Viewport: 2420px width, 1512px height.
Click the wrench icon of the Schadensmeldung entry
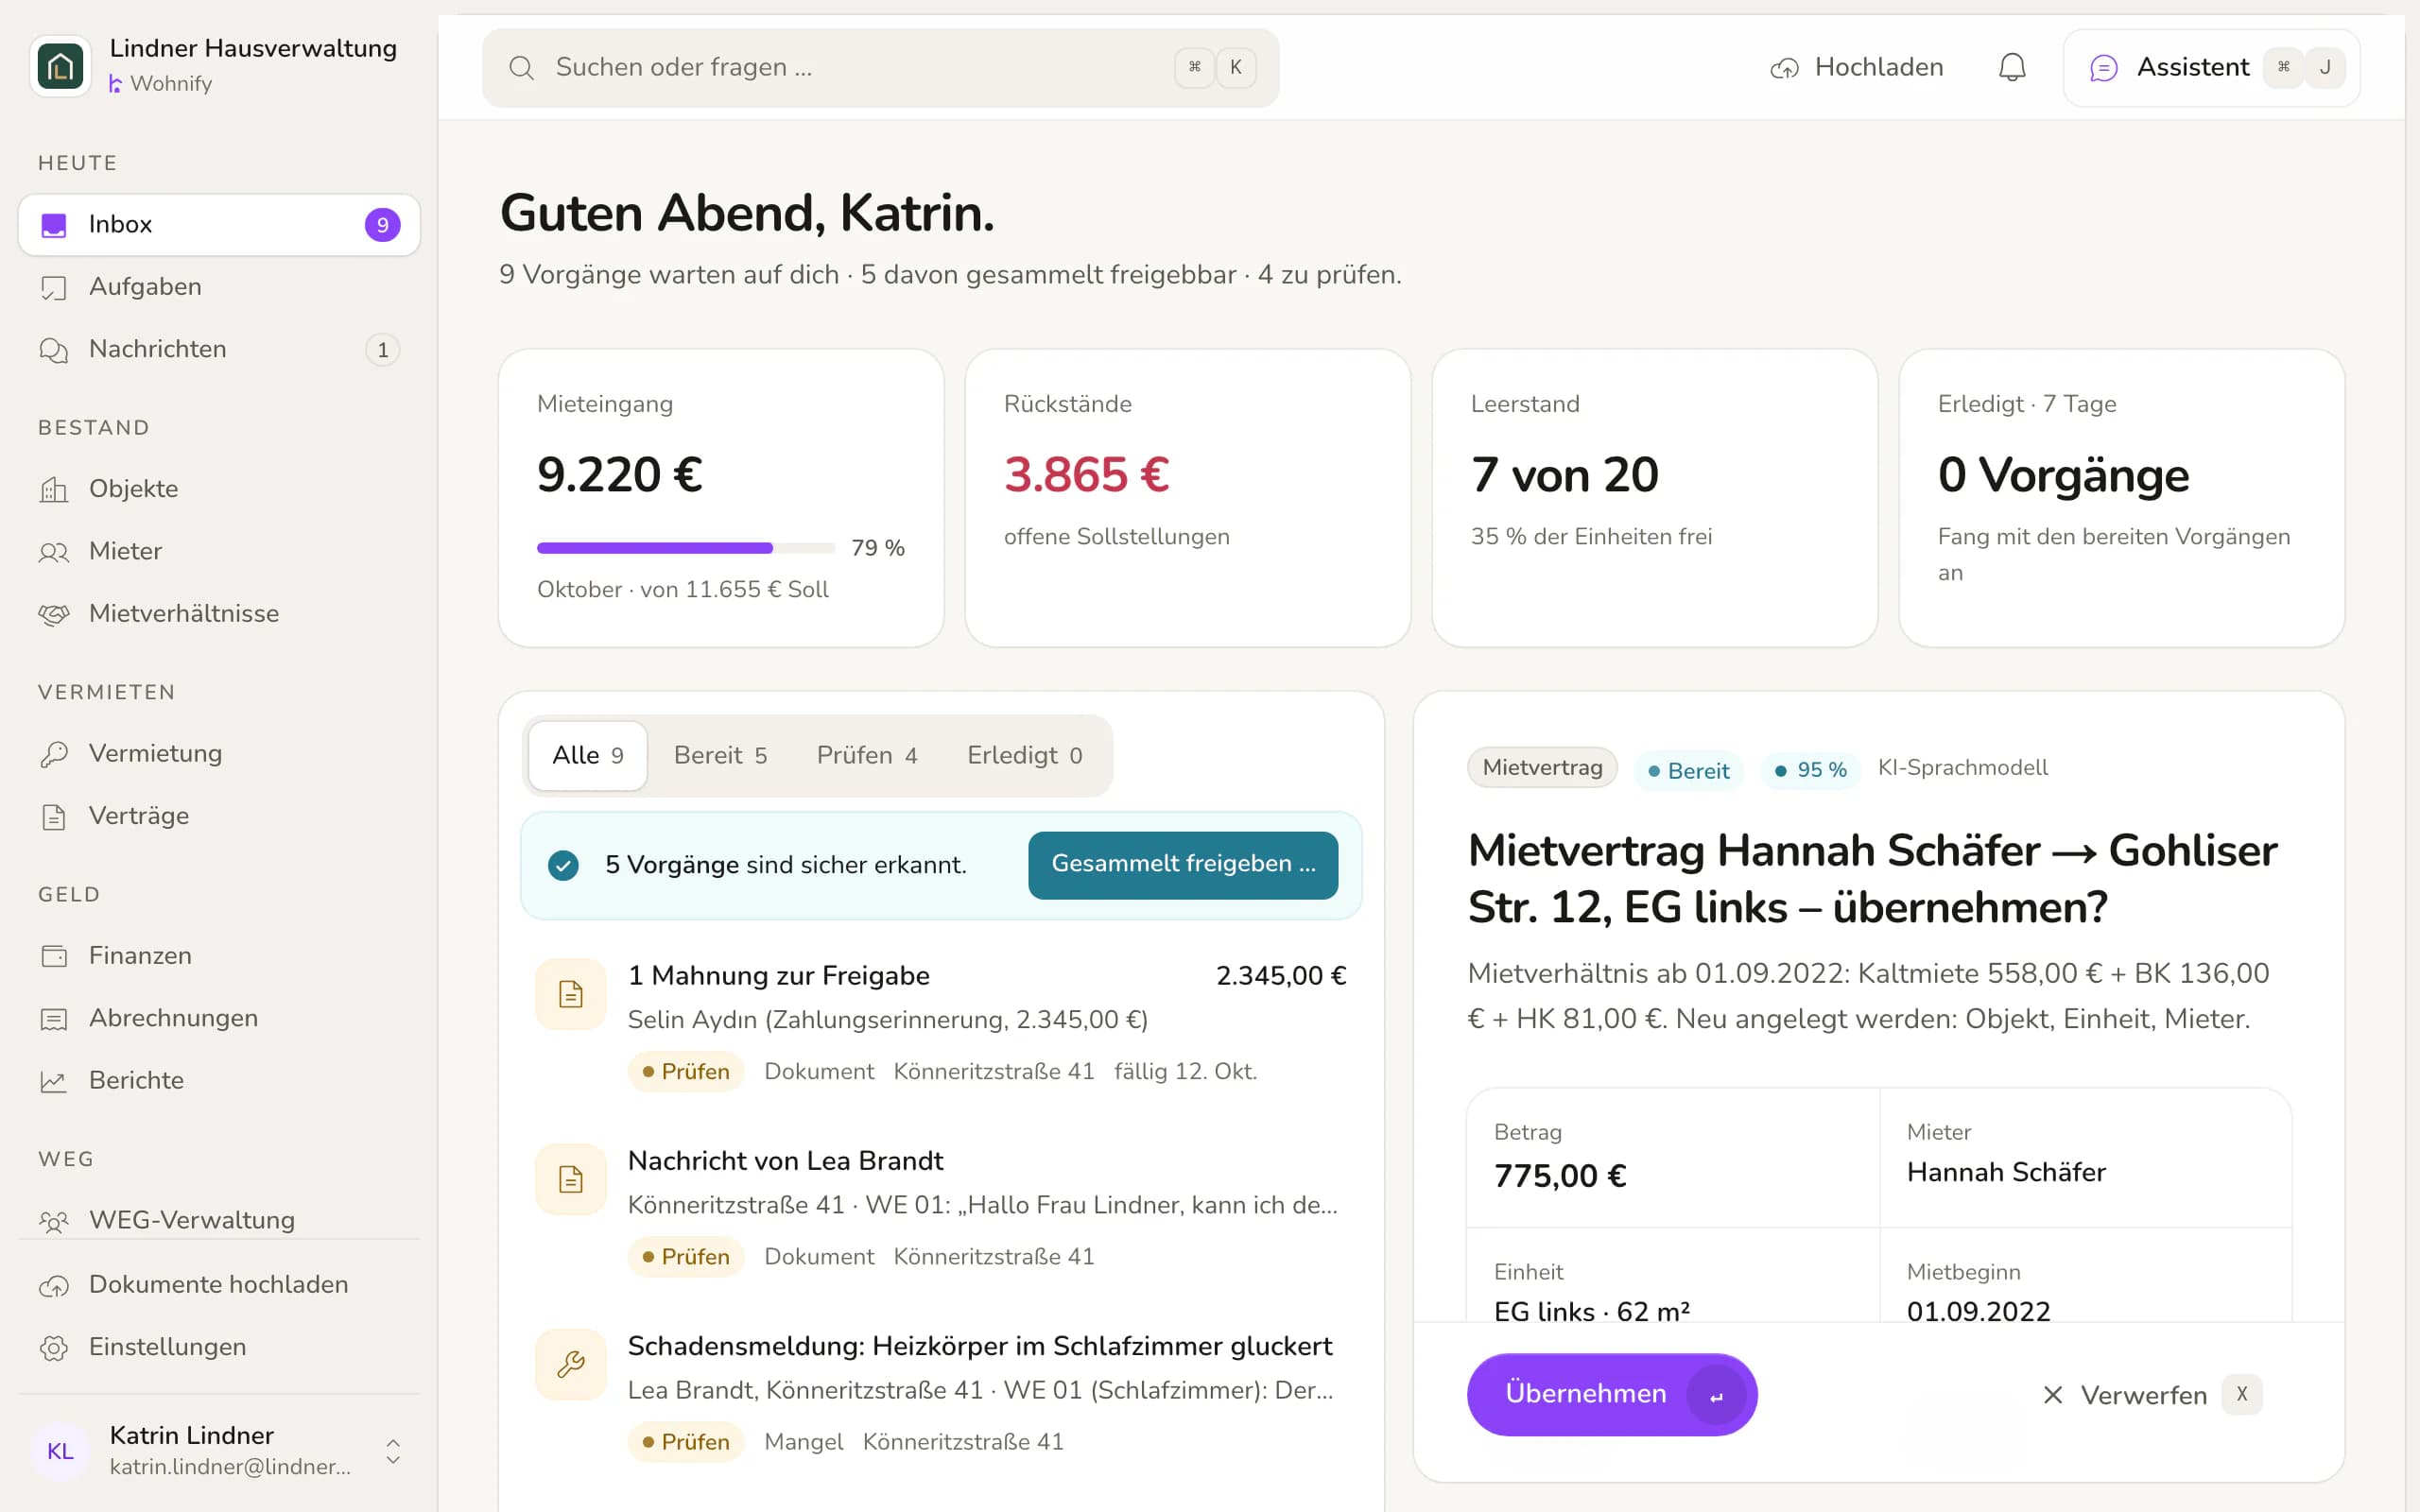(571, 1364)
